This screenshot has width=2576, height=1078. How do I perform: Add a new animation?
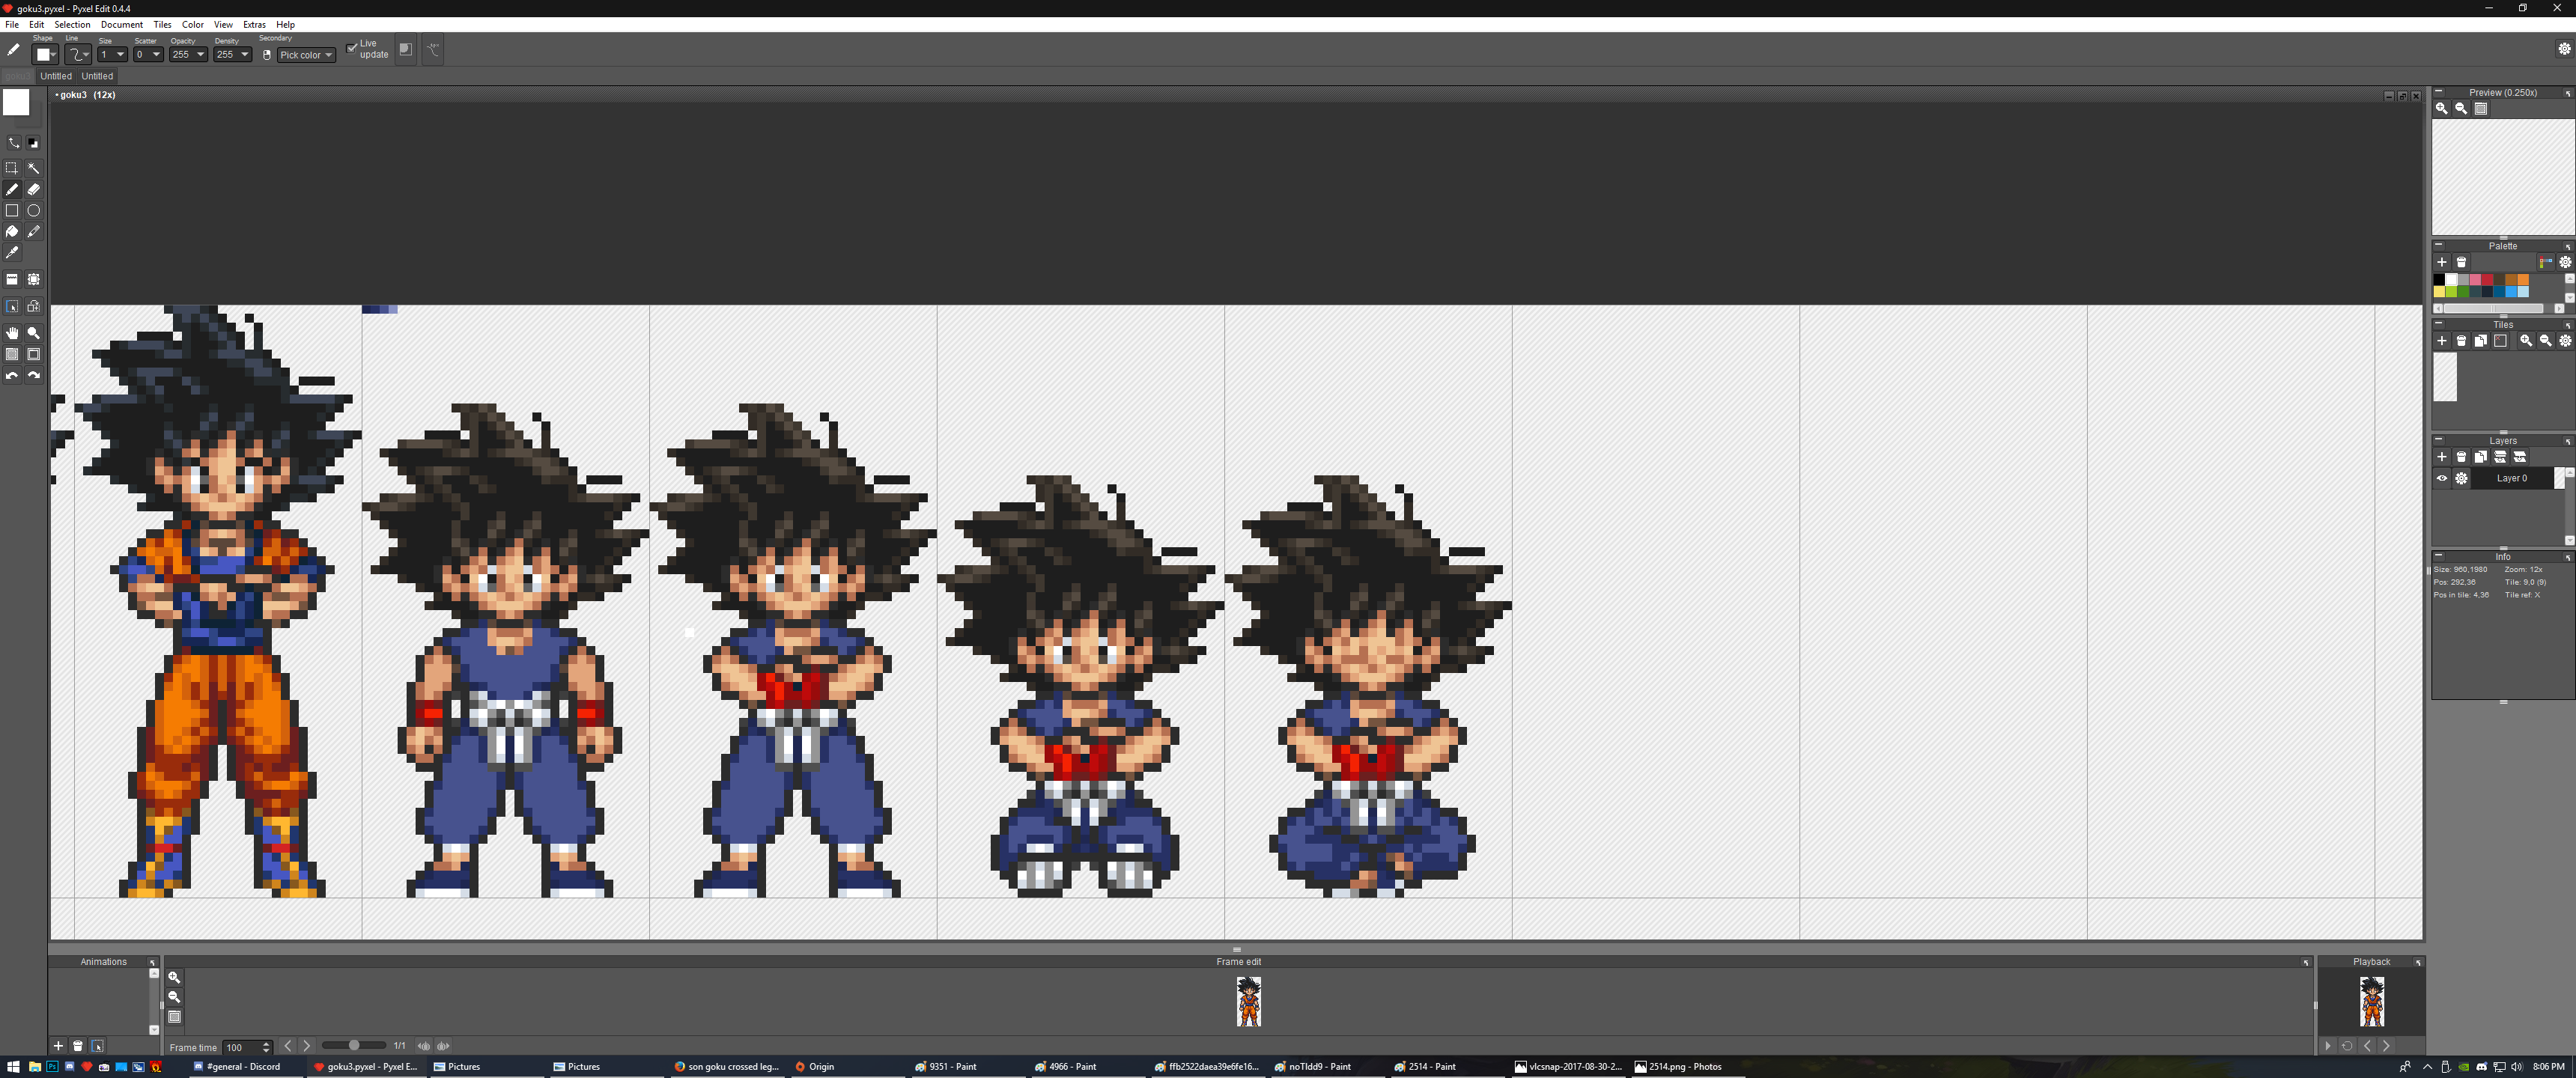tap(58, 1046)
